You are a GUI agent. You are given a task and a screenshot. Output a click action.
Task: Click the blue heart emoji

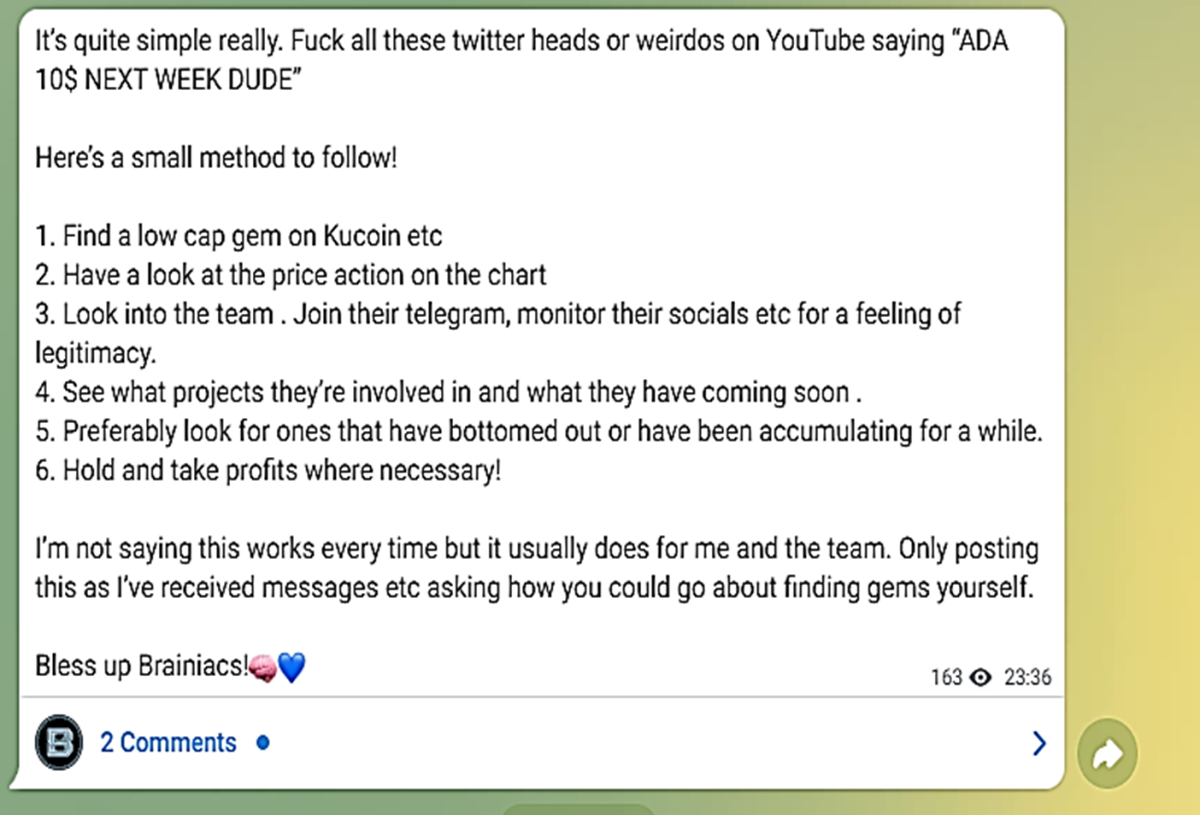(290, 667)
